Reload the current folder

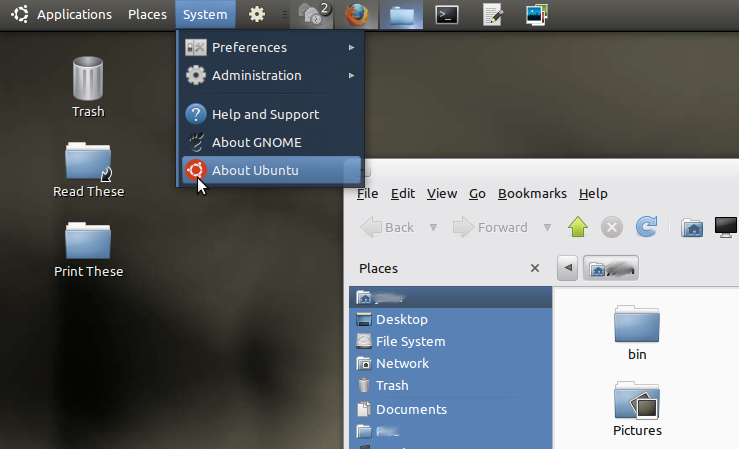pyautogui.click(x=647, y=227)
